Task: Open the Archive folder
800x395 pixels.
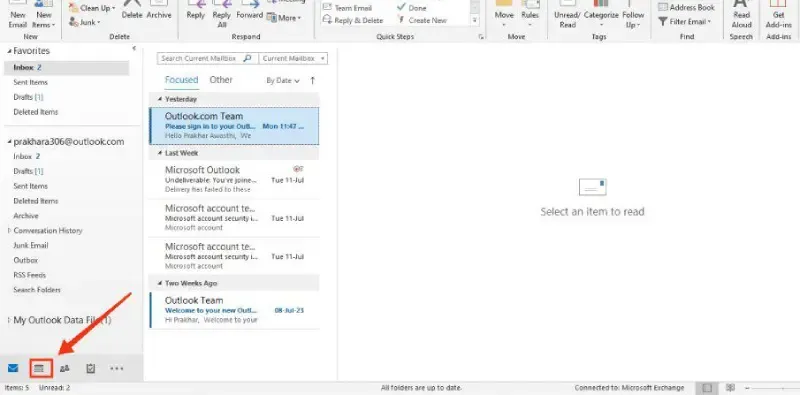Action: (x=26, y=216)
